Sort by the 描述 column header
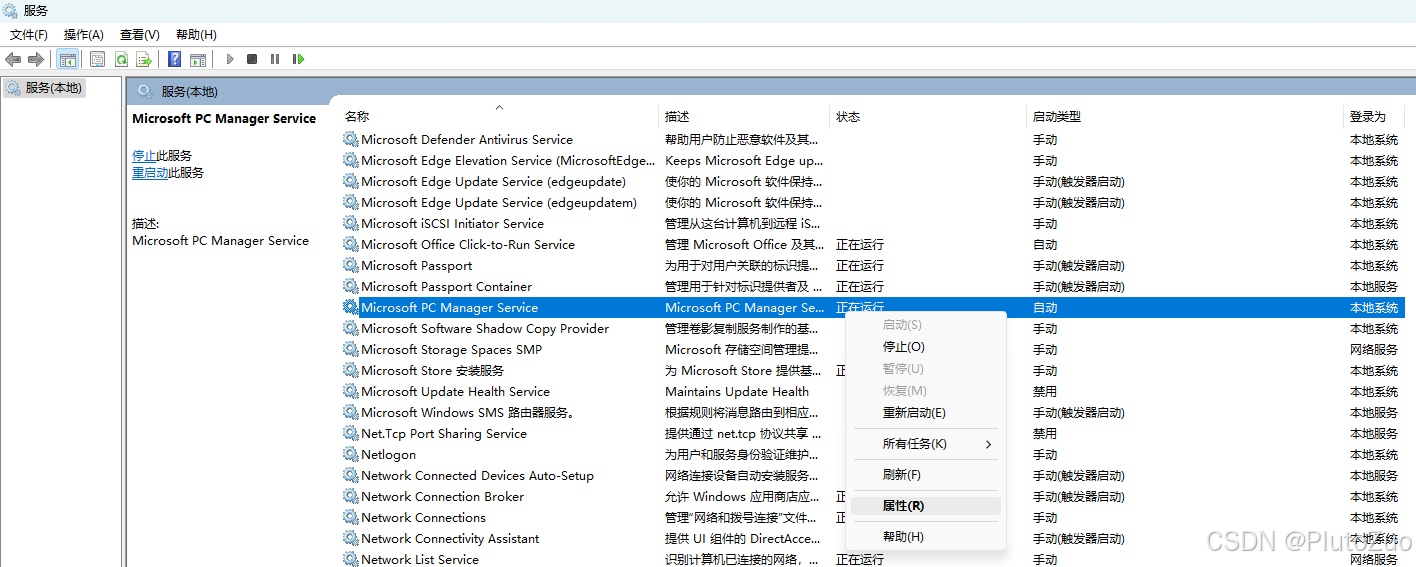 (677, 116)
